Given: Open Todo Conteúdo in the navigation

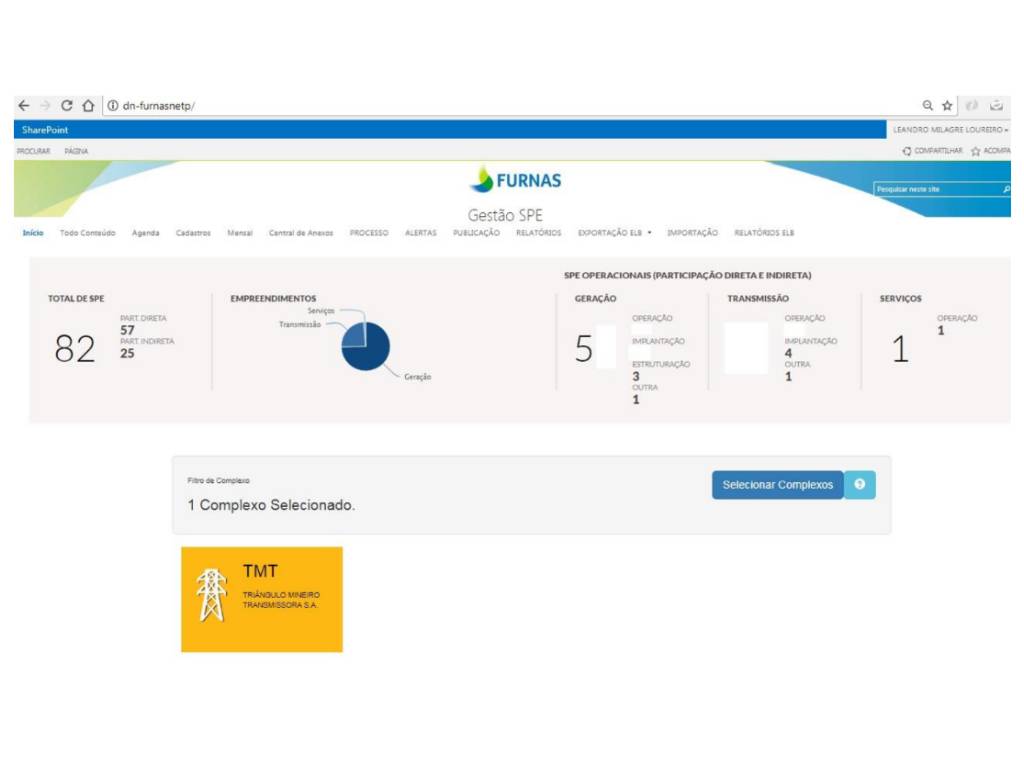Looking at the screenshot, I should pos(88,232).
